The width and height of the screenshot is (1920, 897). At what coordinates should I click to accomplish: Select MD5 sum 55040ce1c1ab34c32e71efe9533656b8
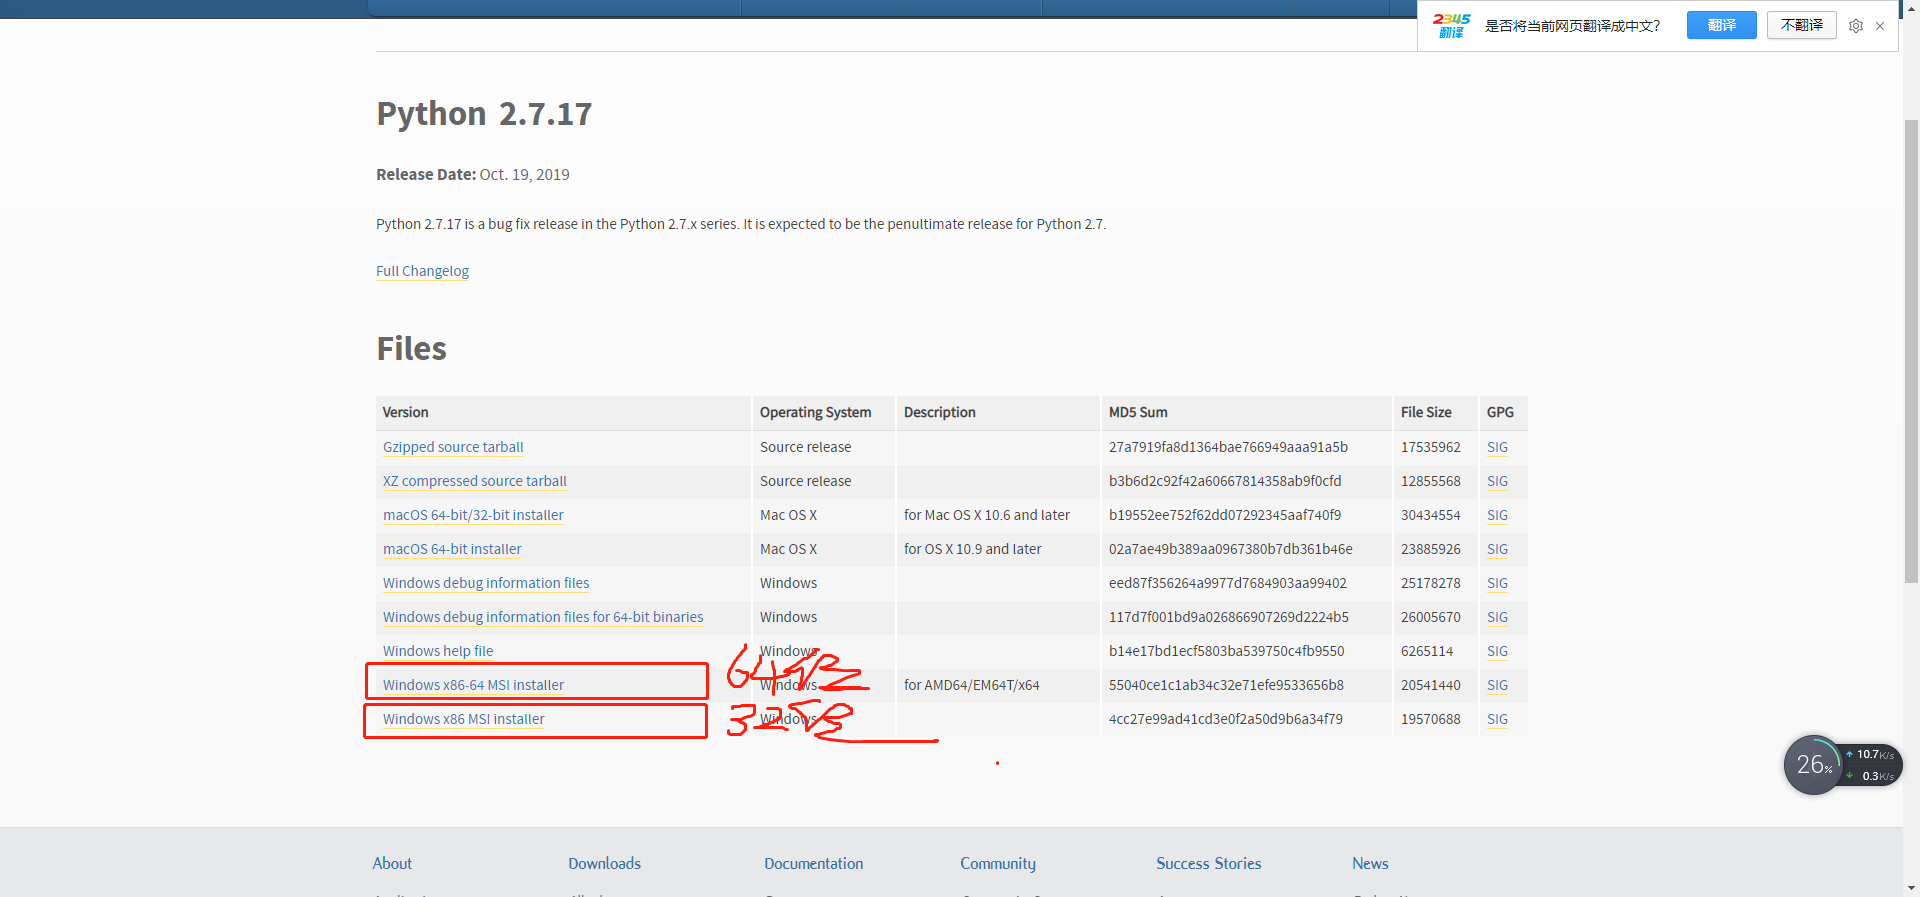(x=1226, y=685)
